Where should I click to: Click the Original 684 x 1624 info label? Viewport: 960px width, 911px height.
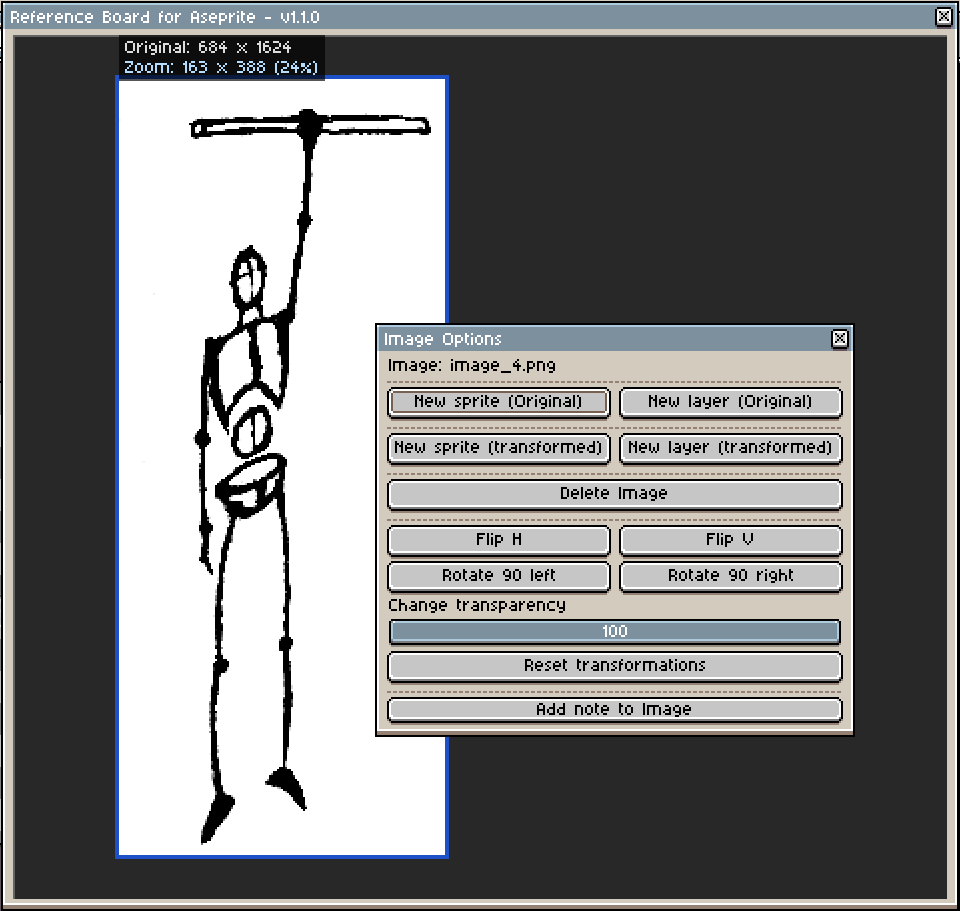(x=208, y=47)
